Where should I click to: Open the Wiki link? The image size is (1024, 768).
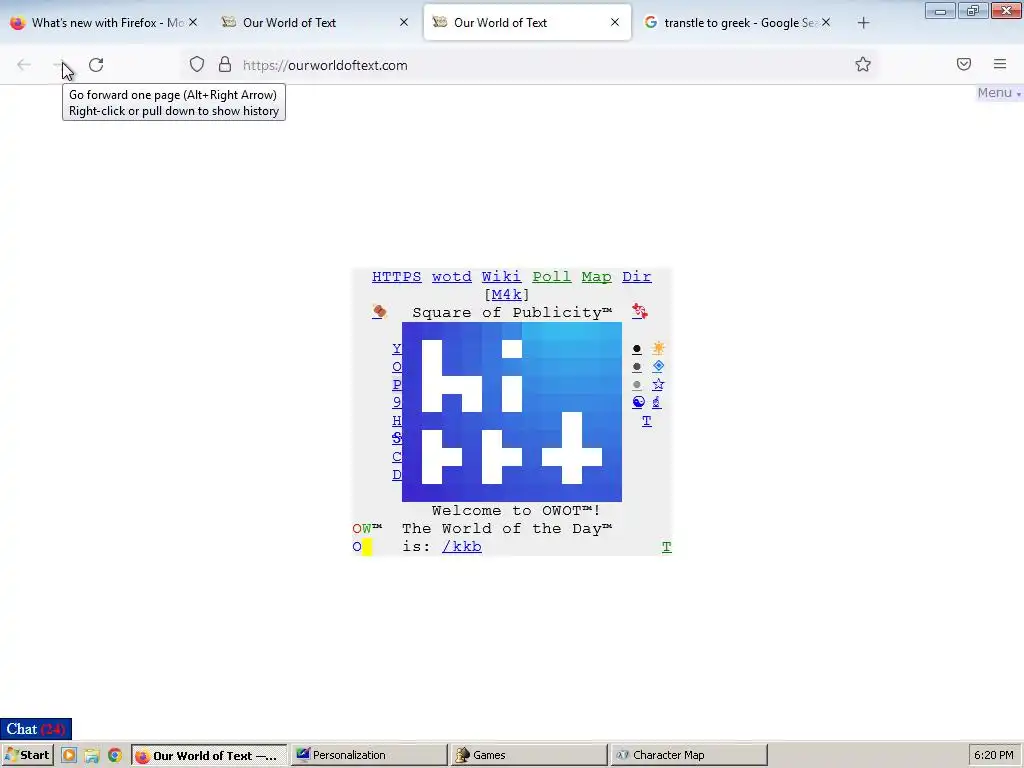pyautogui.click(x=502, y=277)
